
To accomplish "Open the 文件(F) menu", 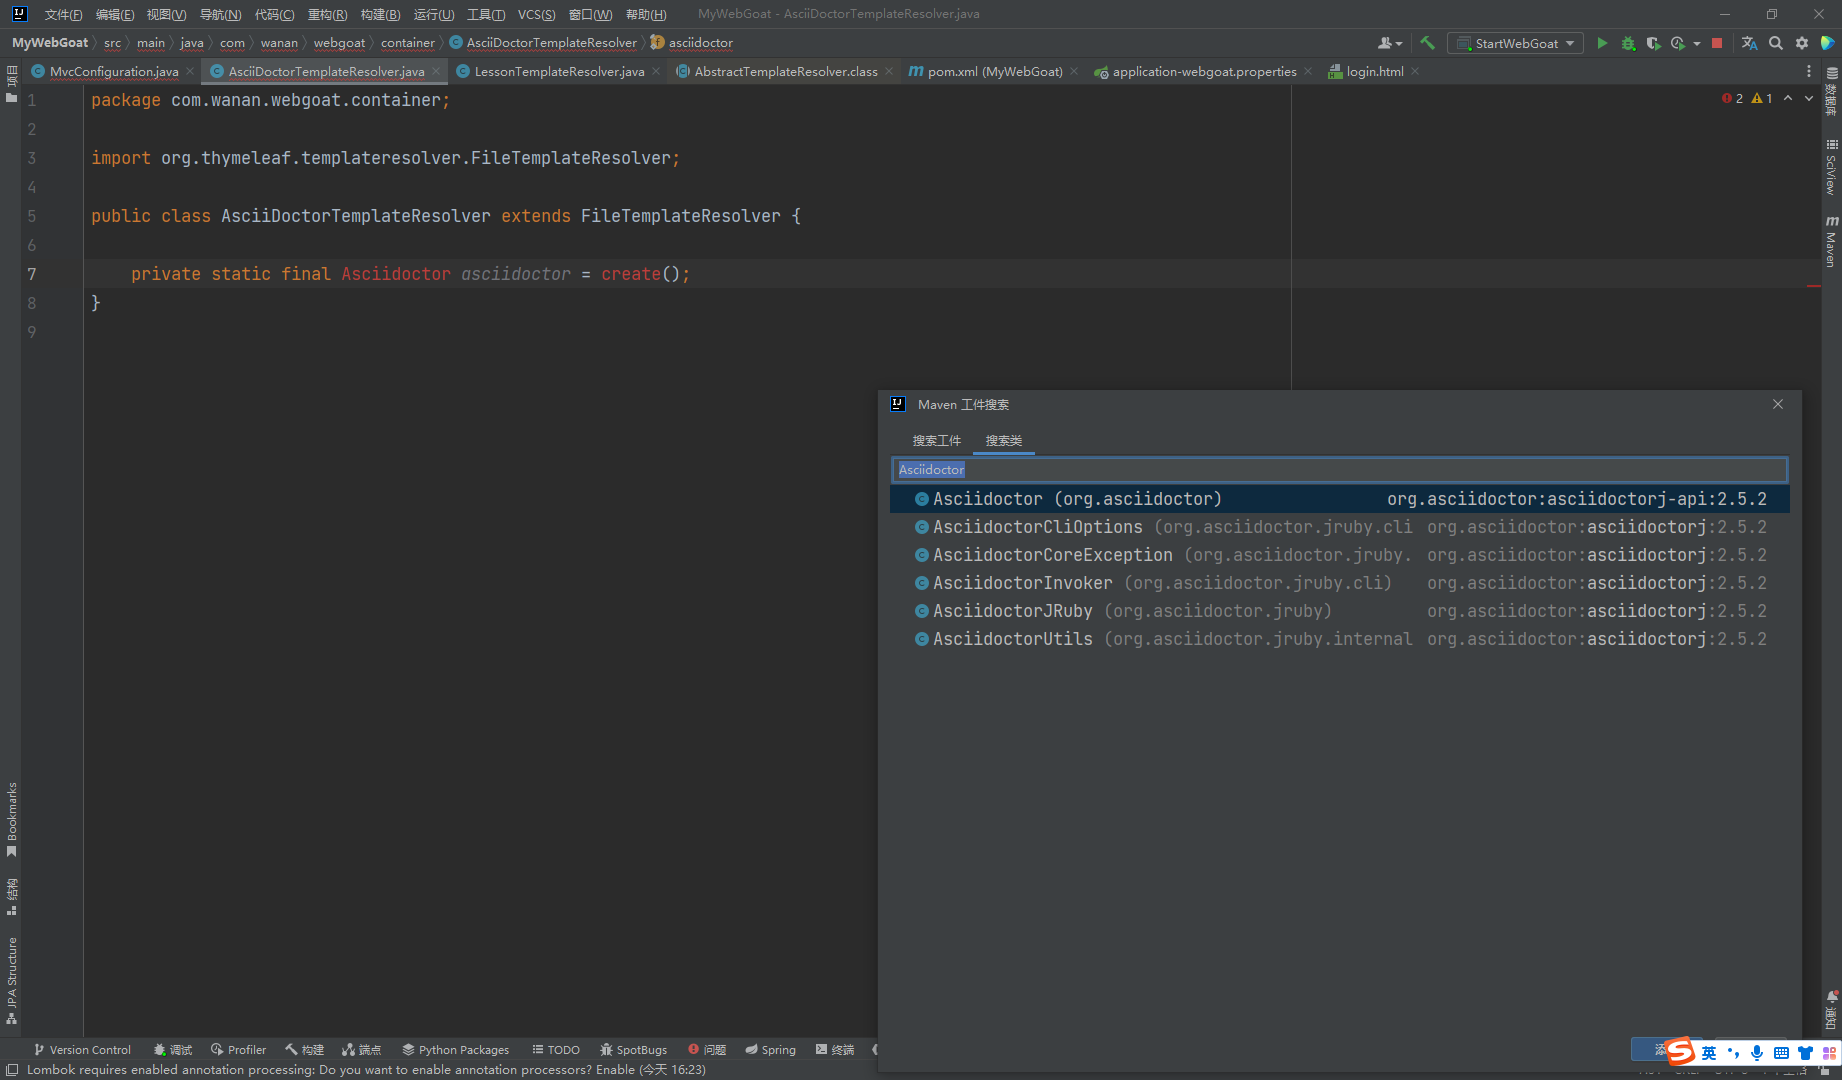I will [63, 14].
